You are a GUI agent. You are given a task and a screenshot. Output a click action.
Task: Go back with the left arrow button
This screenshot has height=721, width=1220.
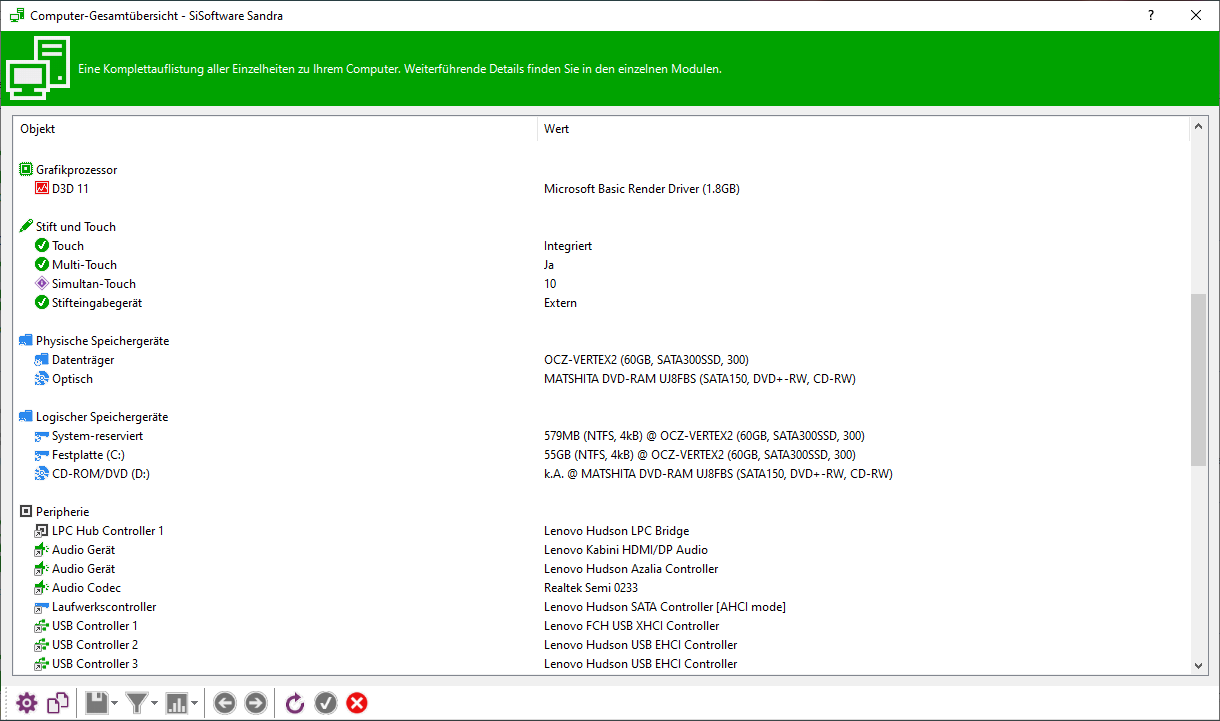click(x=225, y=703)
